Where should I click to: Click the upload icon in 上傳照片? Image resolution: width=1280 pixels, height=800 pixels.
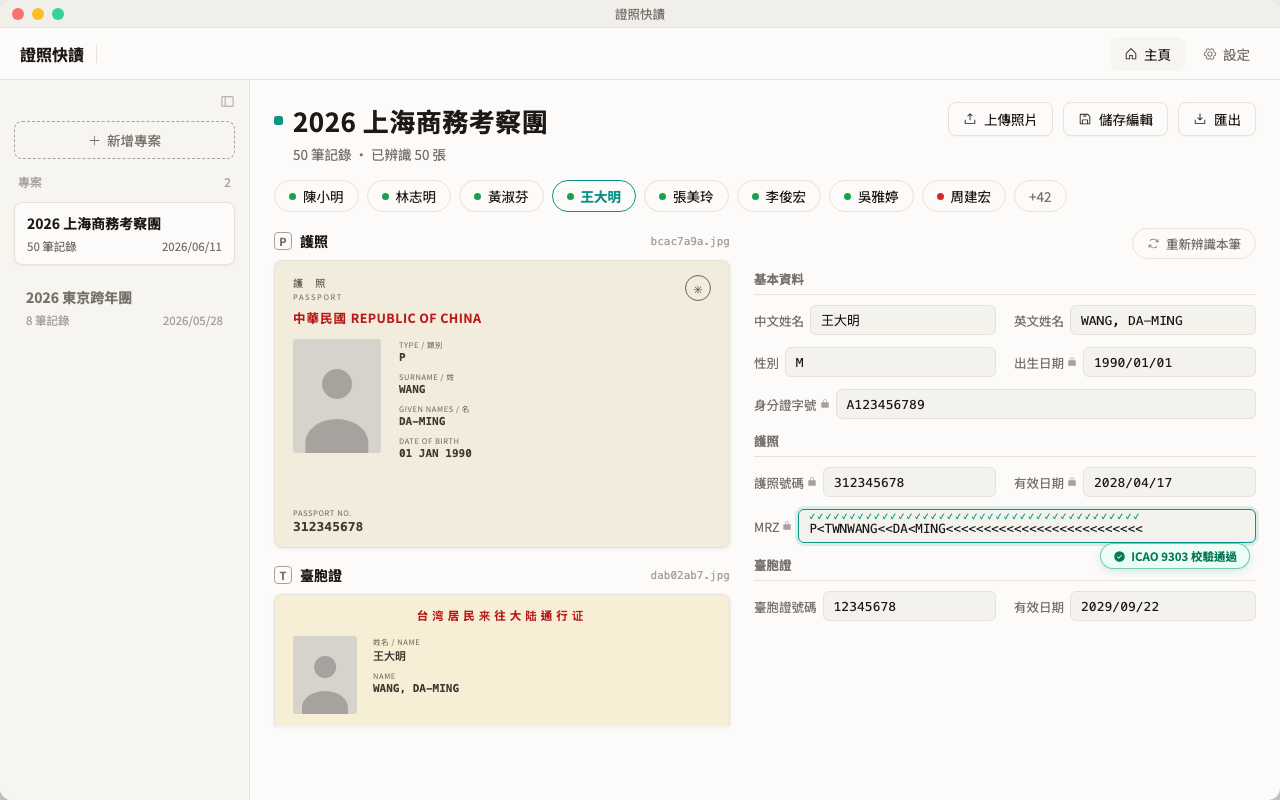[x=970, y=119]
